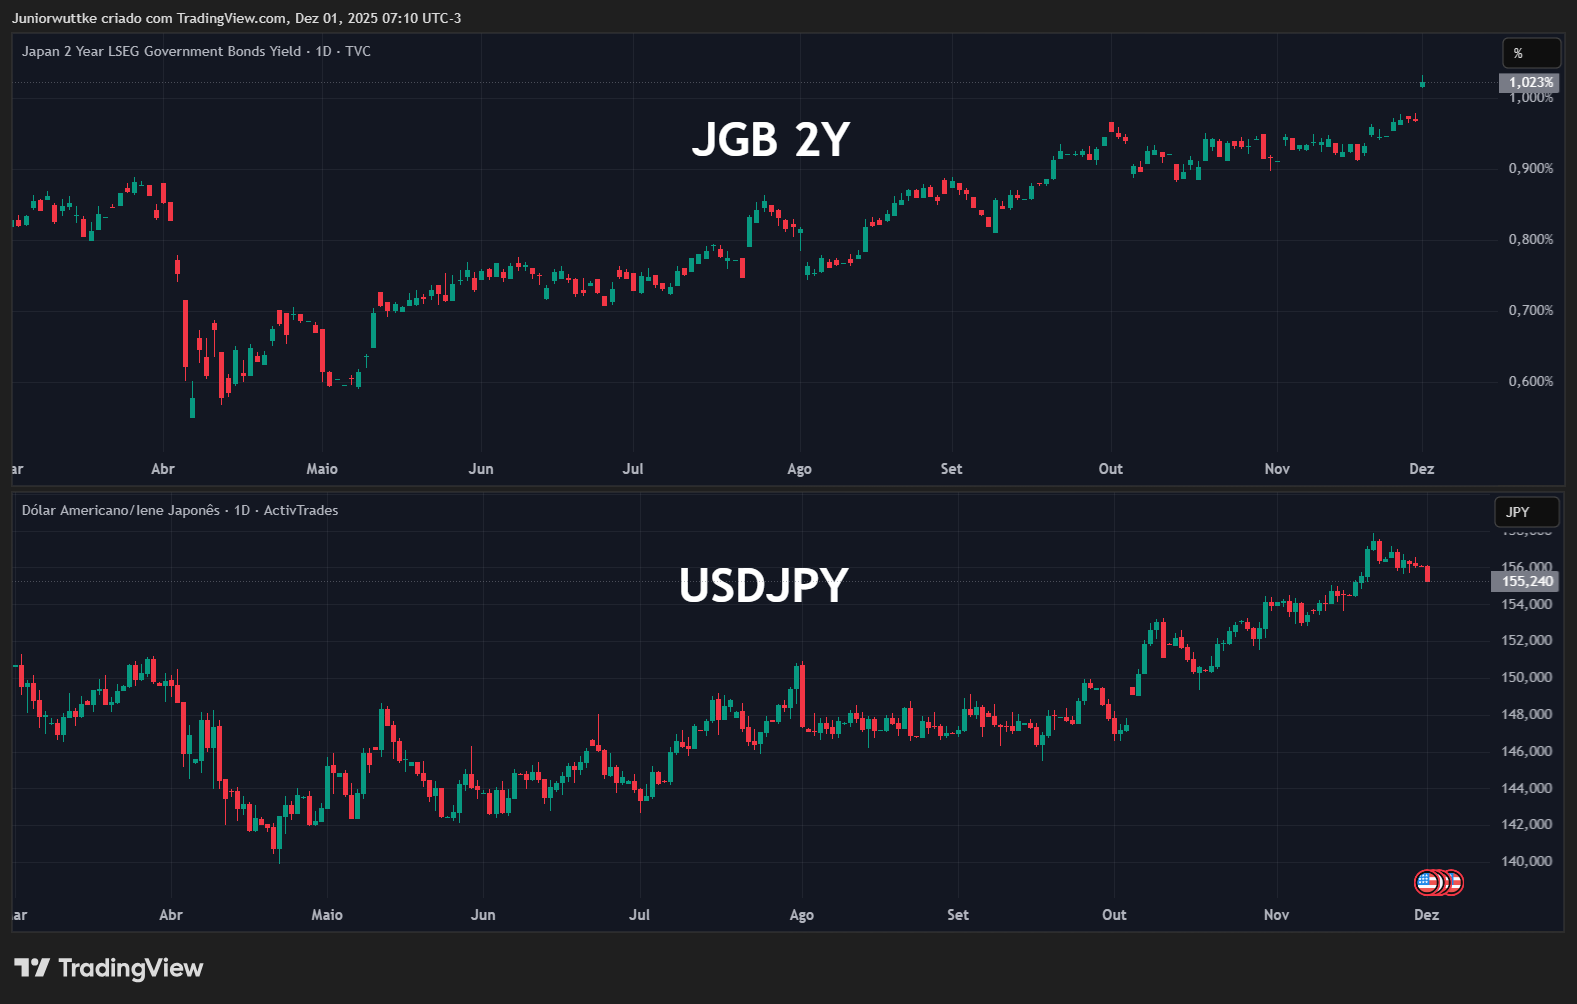The height and width of the screenshot is (1004, 1577).
Task: Click the 0,800% yield axis label
Action: click(x=1531, y=239)
